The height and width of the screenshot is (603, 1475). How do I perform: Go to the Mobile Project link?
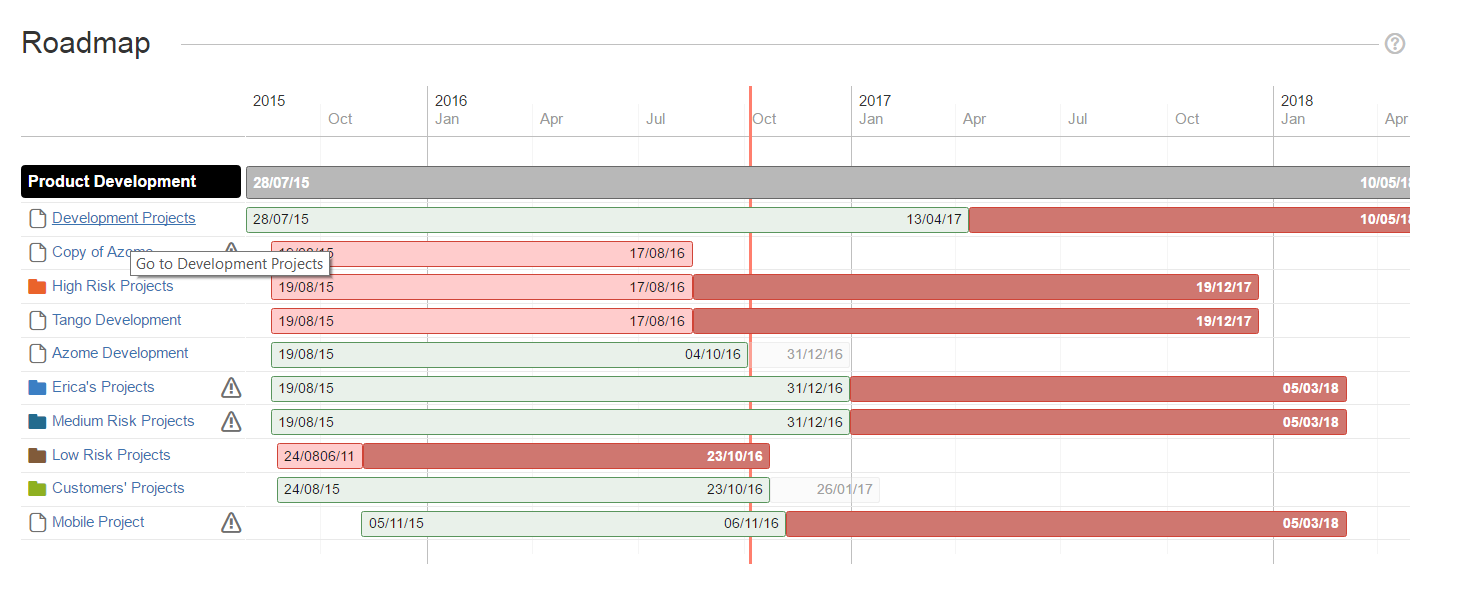[98, 522]
